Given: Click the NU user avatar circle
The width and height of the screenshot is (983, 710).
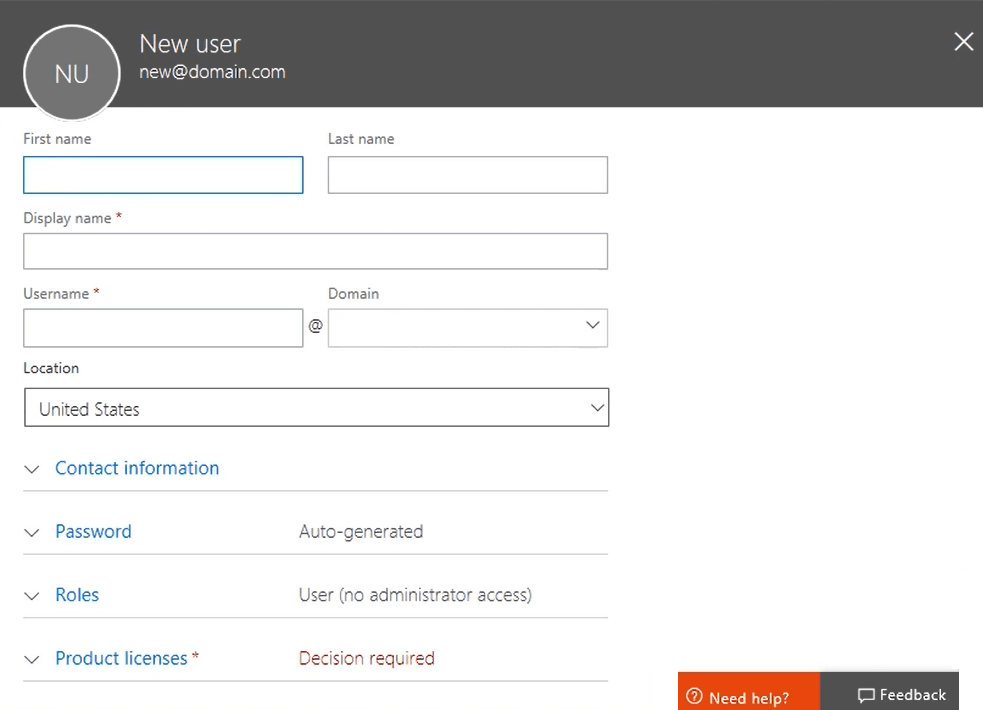Looking at the screenshot, I should click(71, 73).
